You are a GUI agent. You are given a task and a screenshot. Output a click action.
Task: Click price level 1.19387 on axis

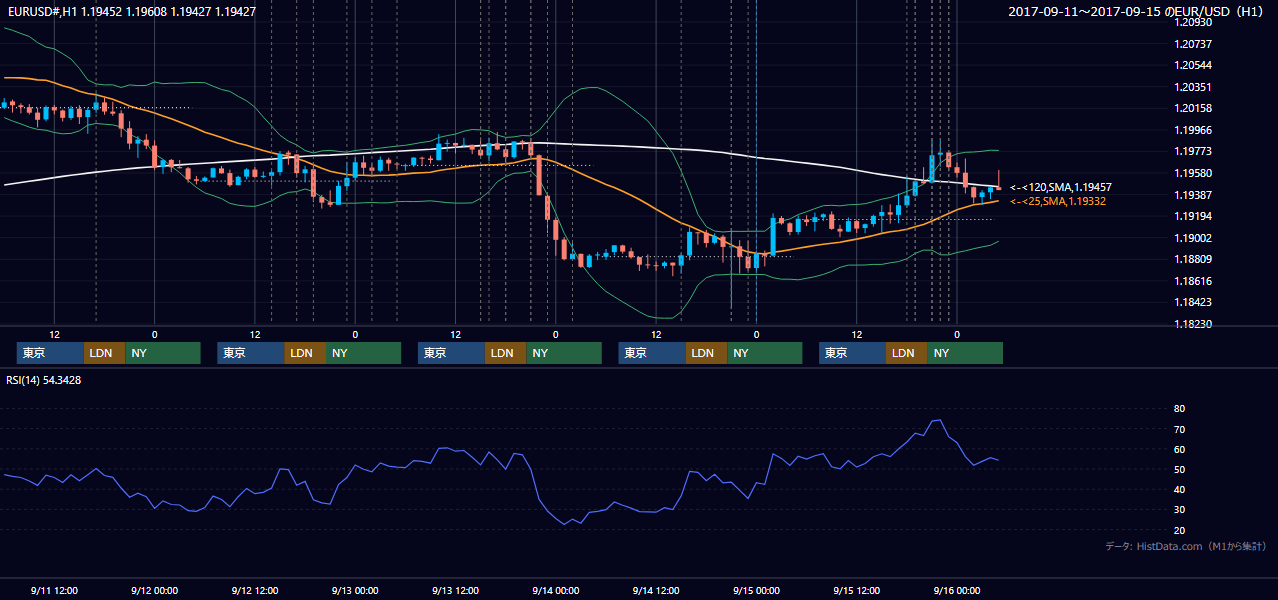coord(1192,196)
